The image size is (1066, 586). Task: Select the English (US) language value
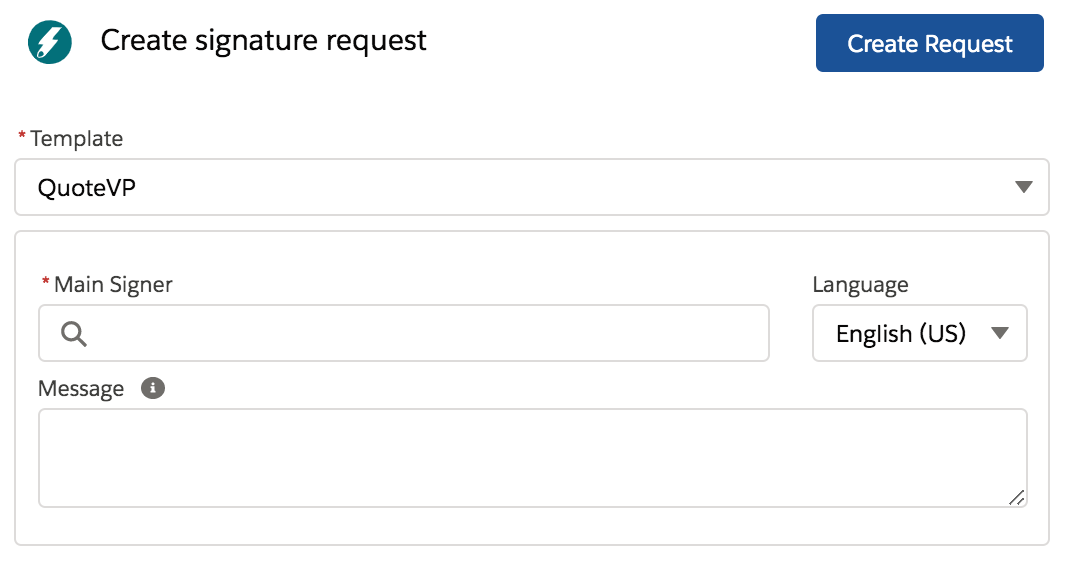(x=900, y=334)
